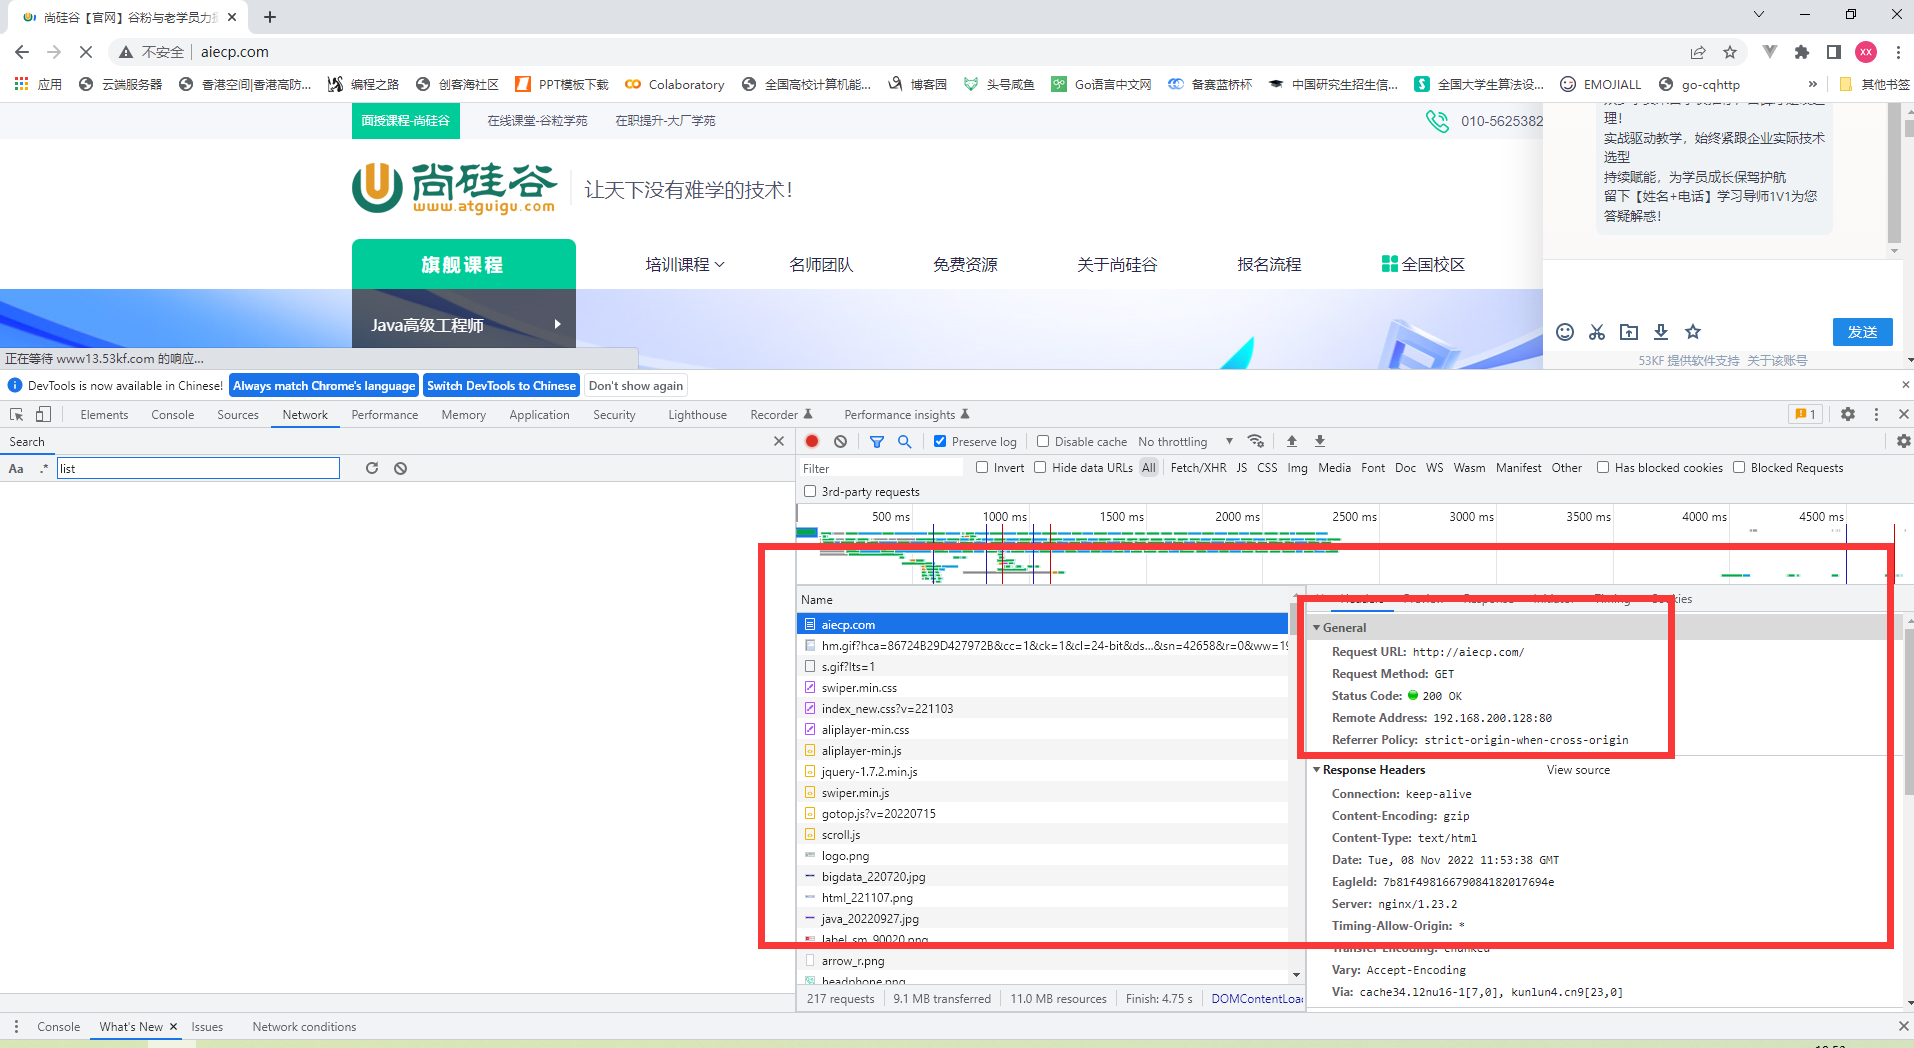
Task: Open the Lighthouse tab
Action: [x=697, y=414]
